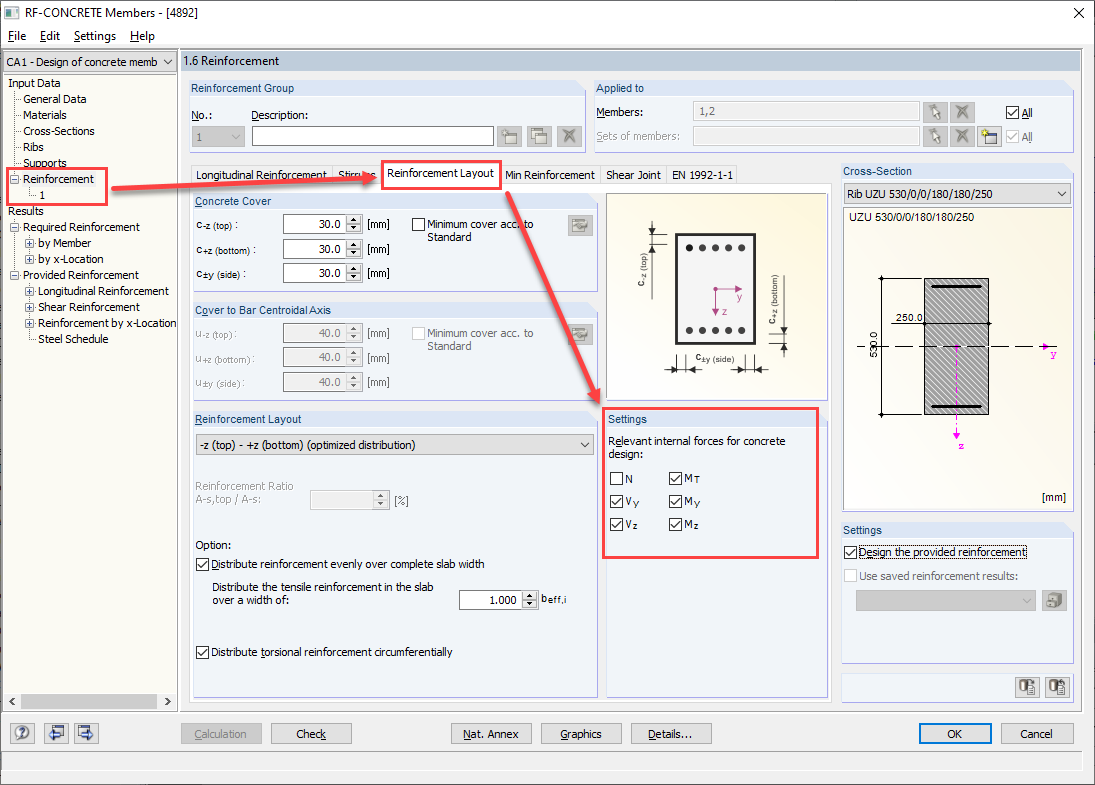Uncheck the Vy internal force checkbox
This screenshot has height=785, width=1095.
(616, 501)
